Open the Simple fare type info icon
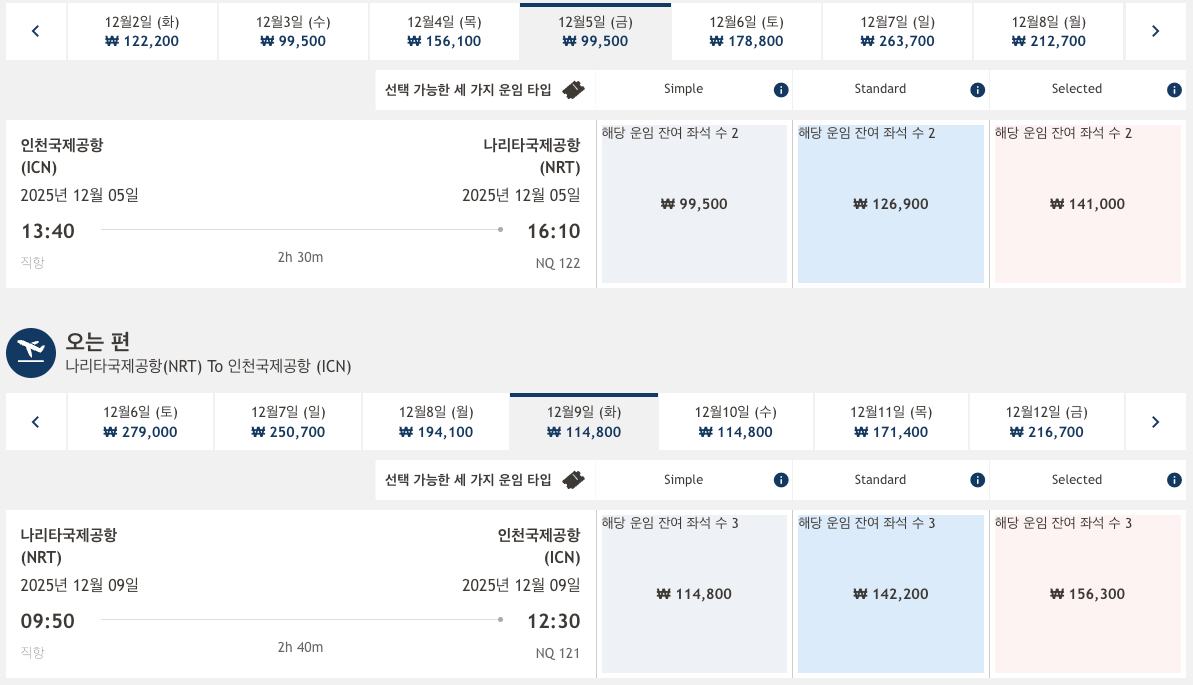Screen dimensions: 1193x685 coord(781,89)
